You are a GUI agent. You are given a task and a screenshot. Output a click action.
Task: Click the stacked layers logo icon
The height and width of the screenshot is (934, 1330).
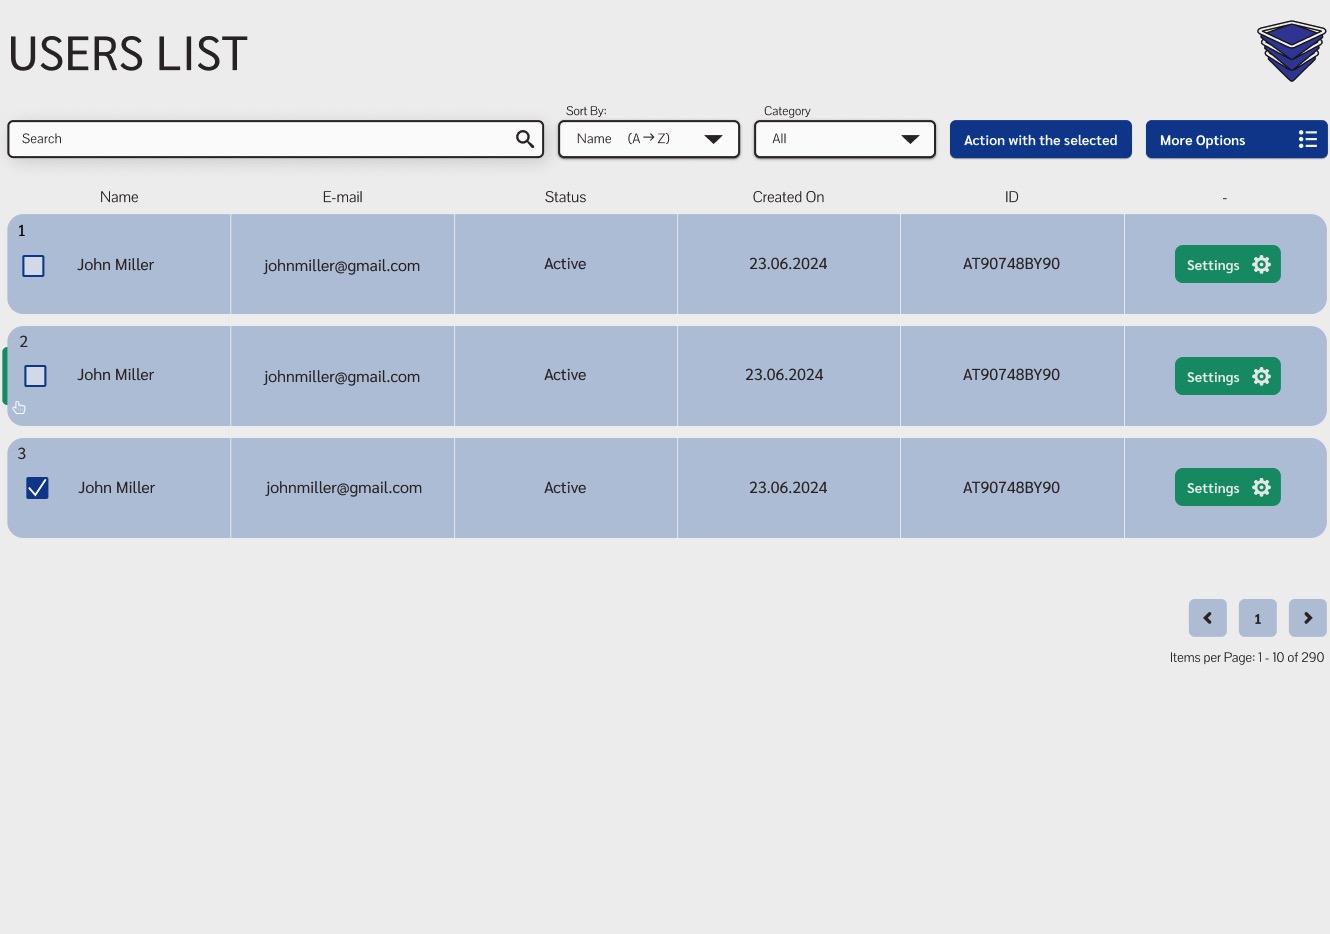[x=1291, y=50]
